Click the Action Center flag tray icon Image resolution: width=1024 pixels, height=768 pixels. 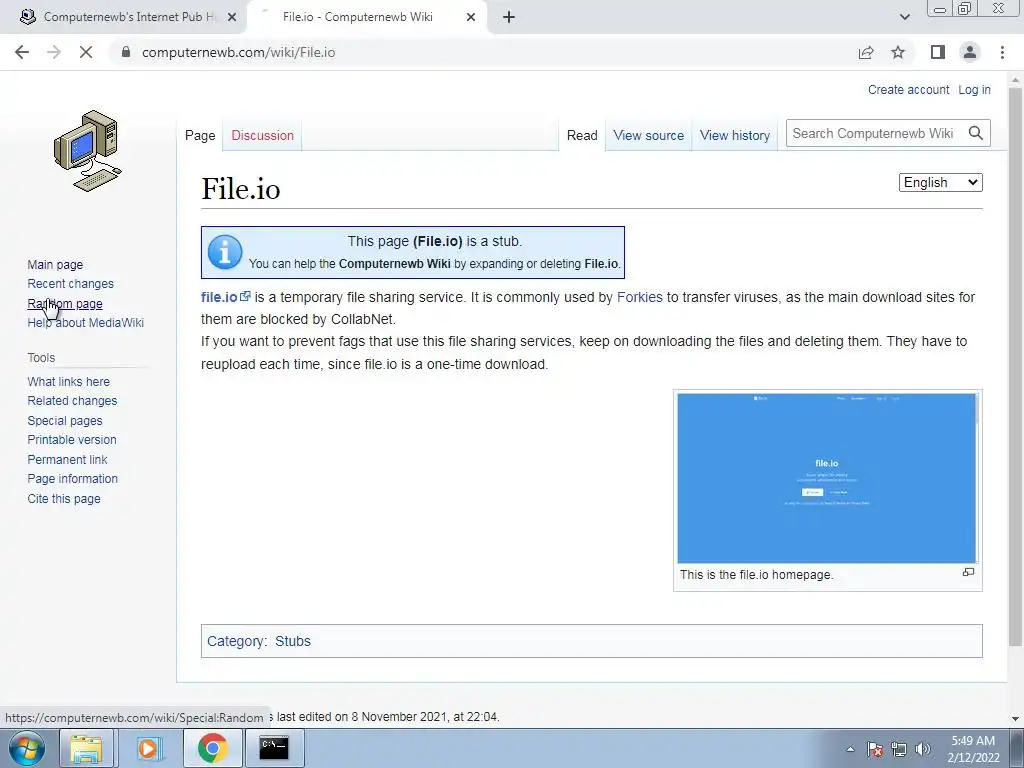(x=875, y=749)
